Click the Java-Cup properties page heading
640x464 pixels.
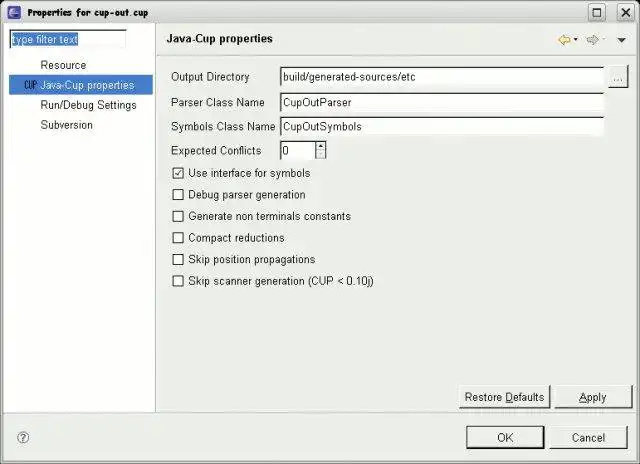pyautogui.click(x=220, y=39)
